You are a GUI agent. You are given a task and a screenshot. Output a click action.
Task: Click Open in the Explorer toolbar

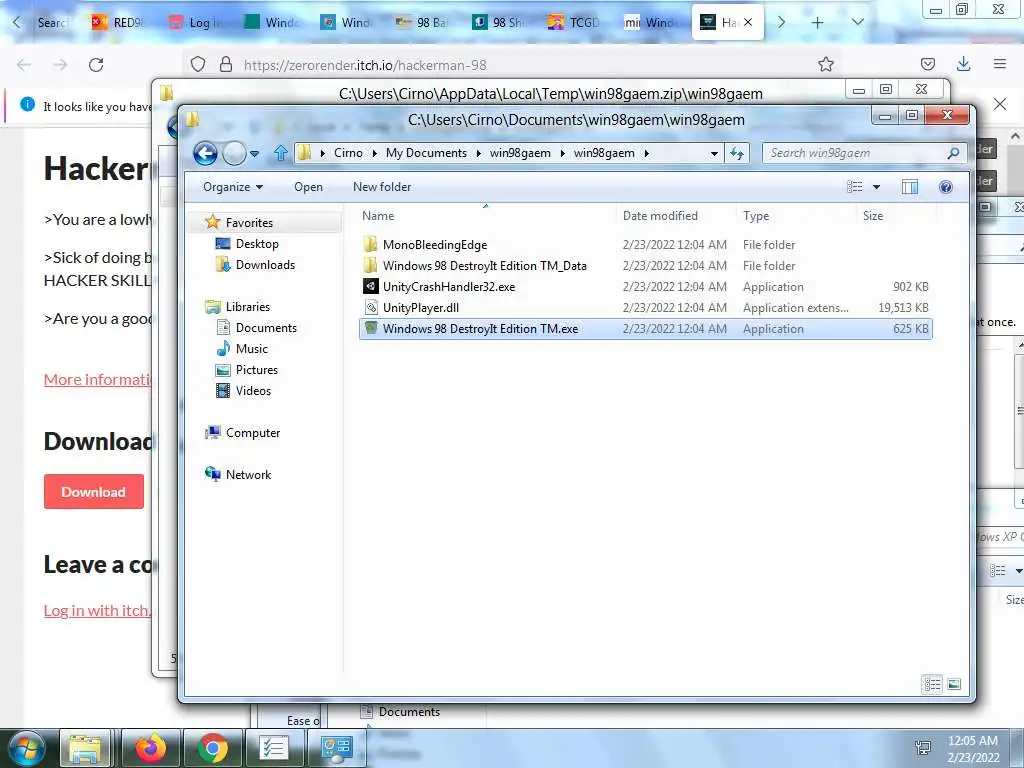point(308,187)
